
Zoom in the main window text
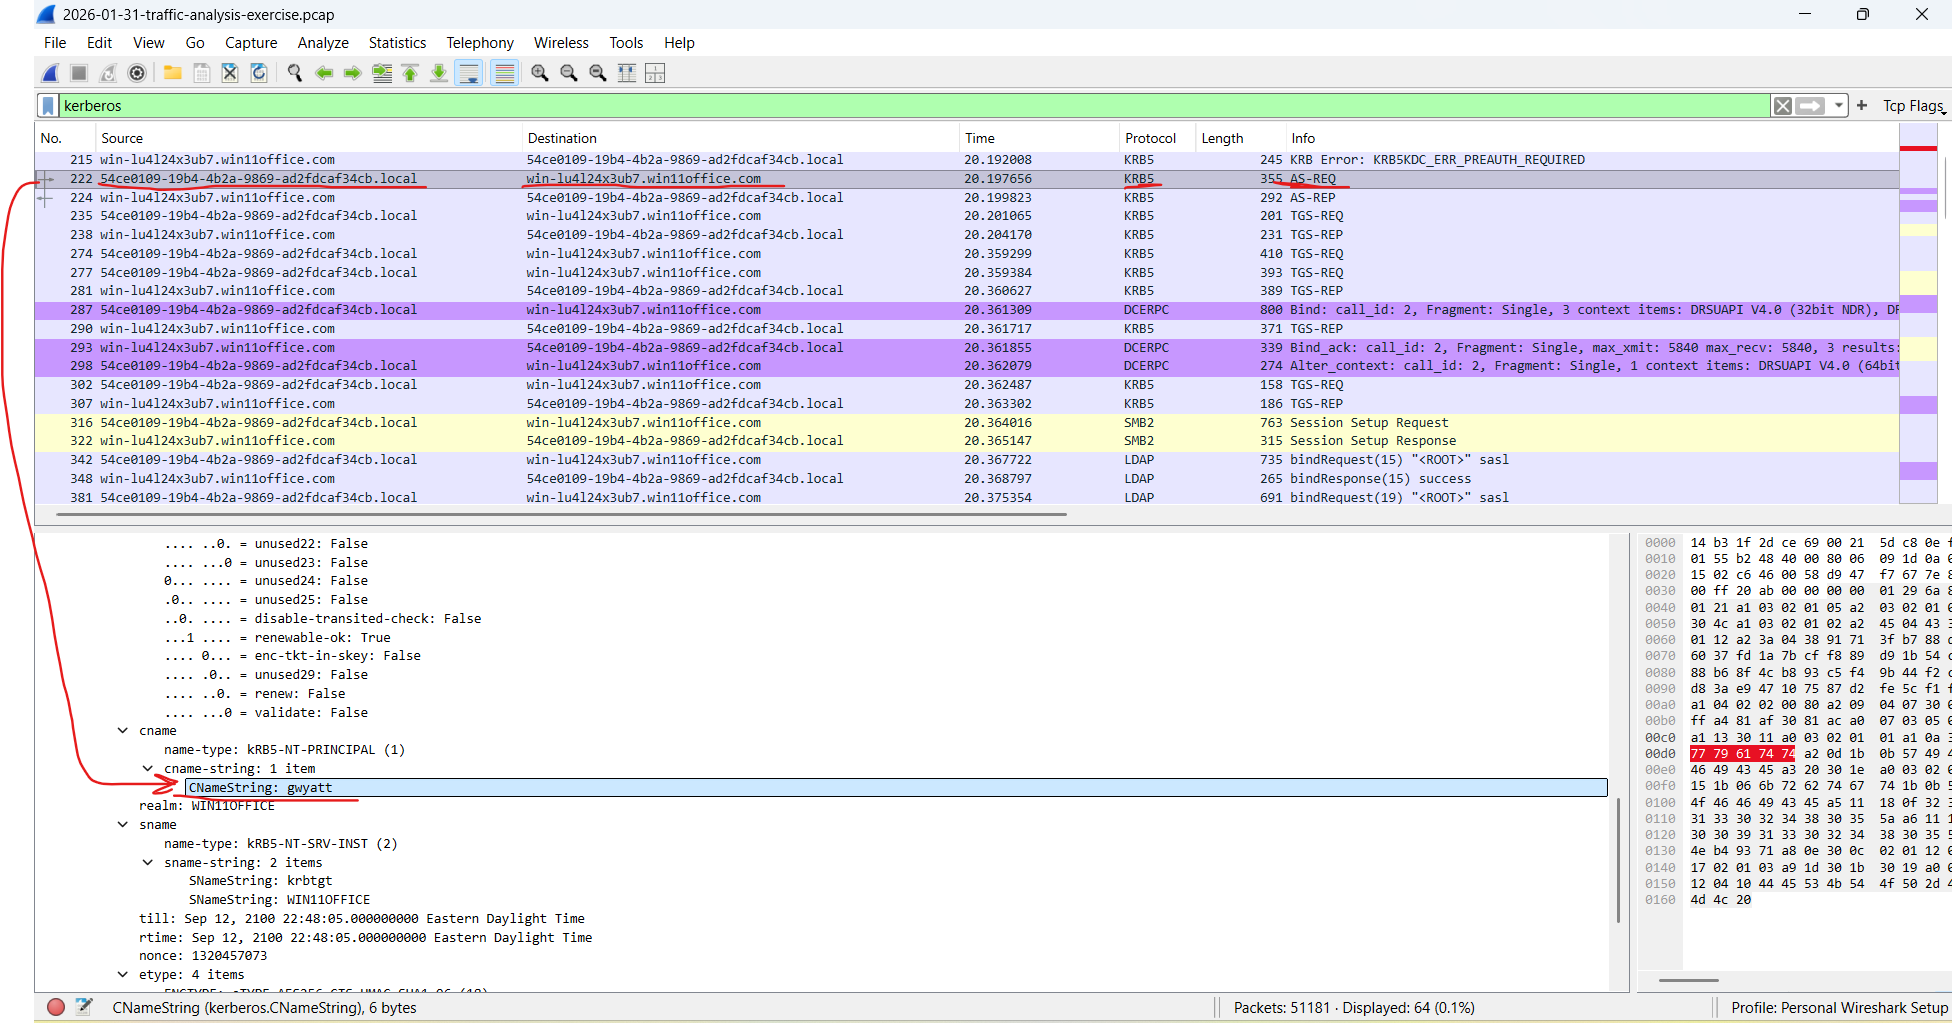540,73
